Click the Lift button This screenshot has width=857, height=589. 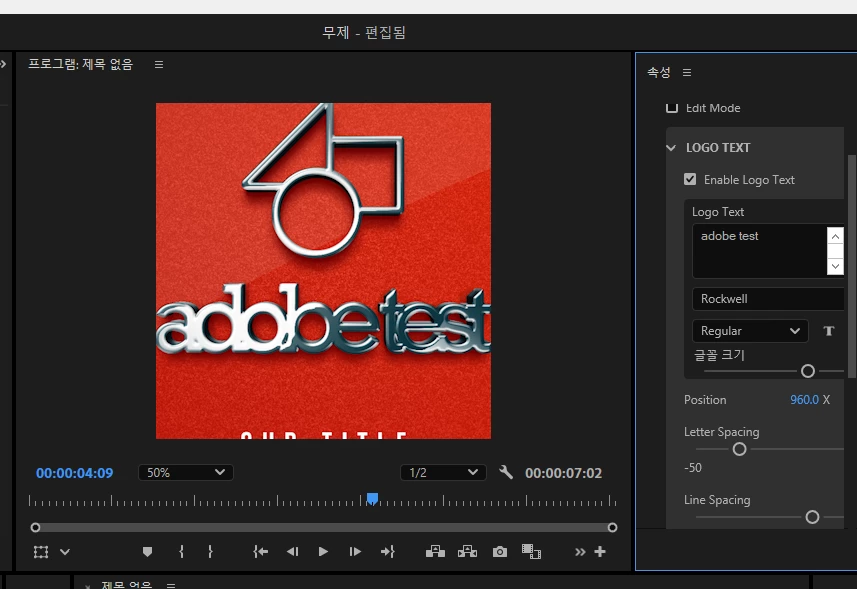[x=435, y=552]
